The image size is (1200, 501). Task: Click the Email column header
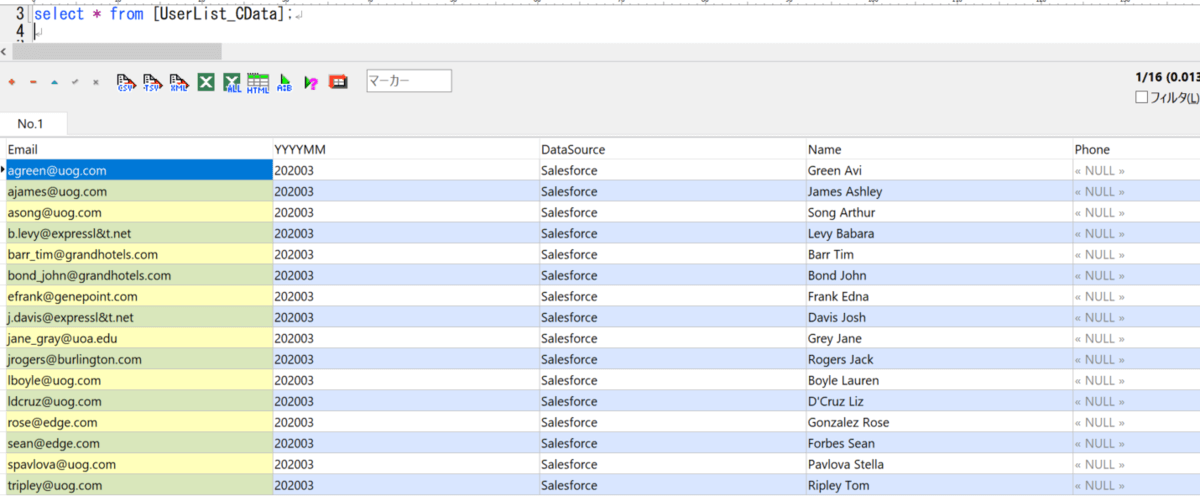[23, 149]
